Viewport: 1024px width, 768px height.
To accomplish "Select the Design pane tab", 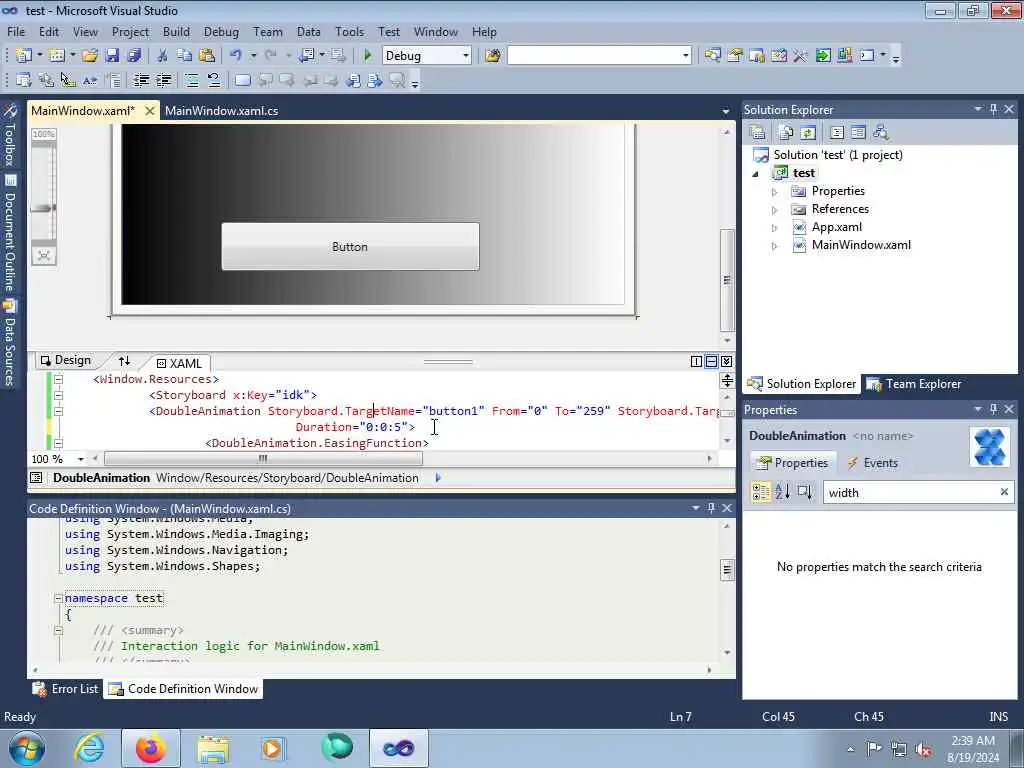I will [66, 360].
